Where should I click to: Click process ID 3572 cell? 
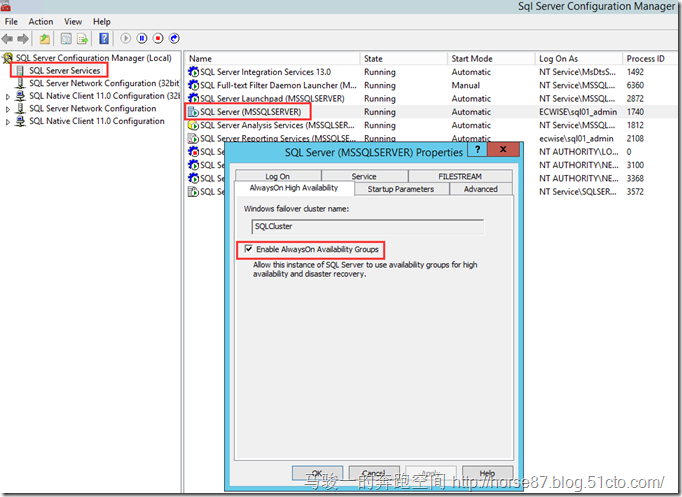[635, 192]
